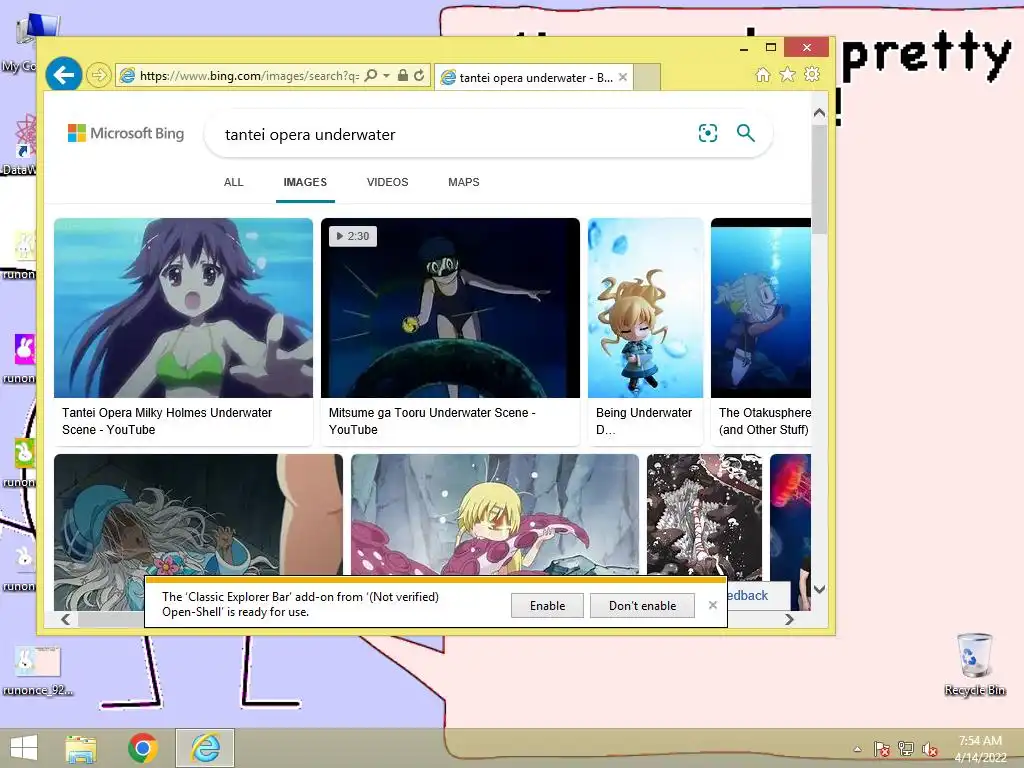Open Bing visual search camera icon
This screenshot has width=1024, height=768.
pyautogui.click(x=708, y=133)
